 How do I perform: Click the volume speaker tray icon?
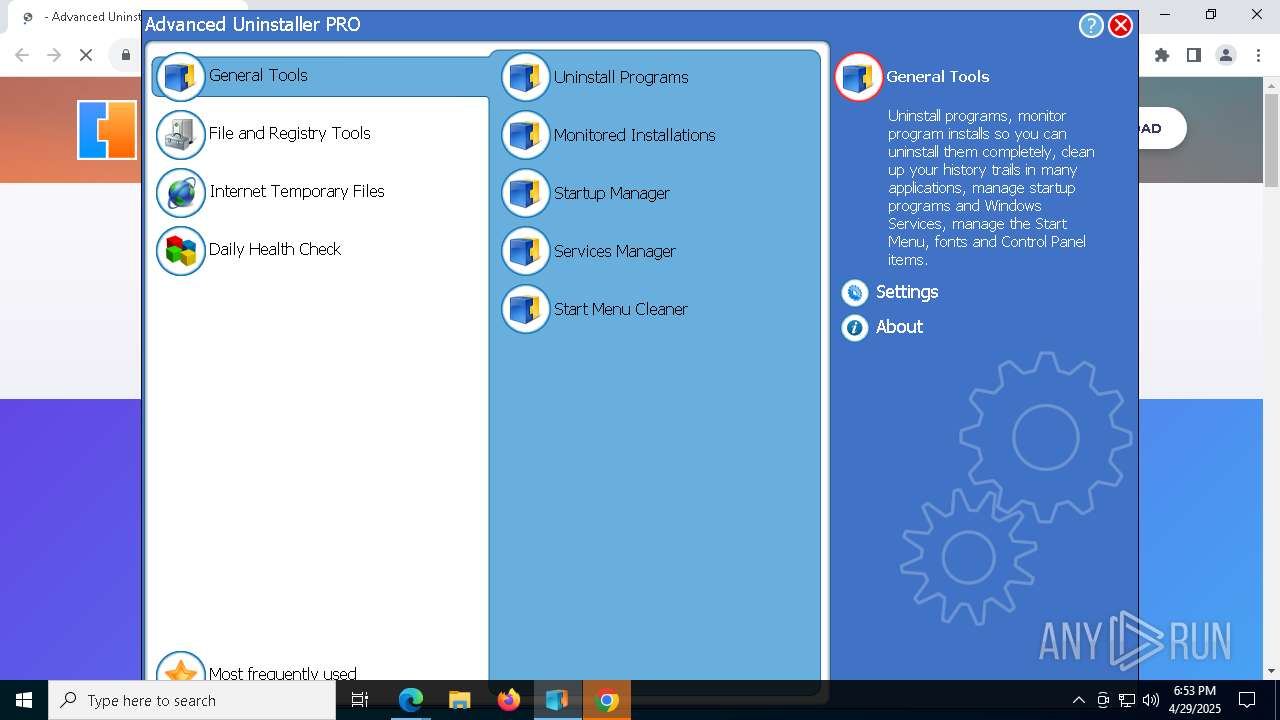pyautogui.click(x=1151, y=700)
